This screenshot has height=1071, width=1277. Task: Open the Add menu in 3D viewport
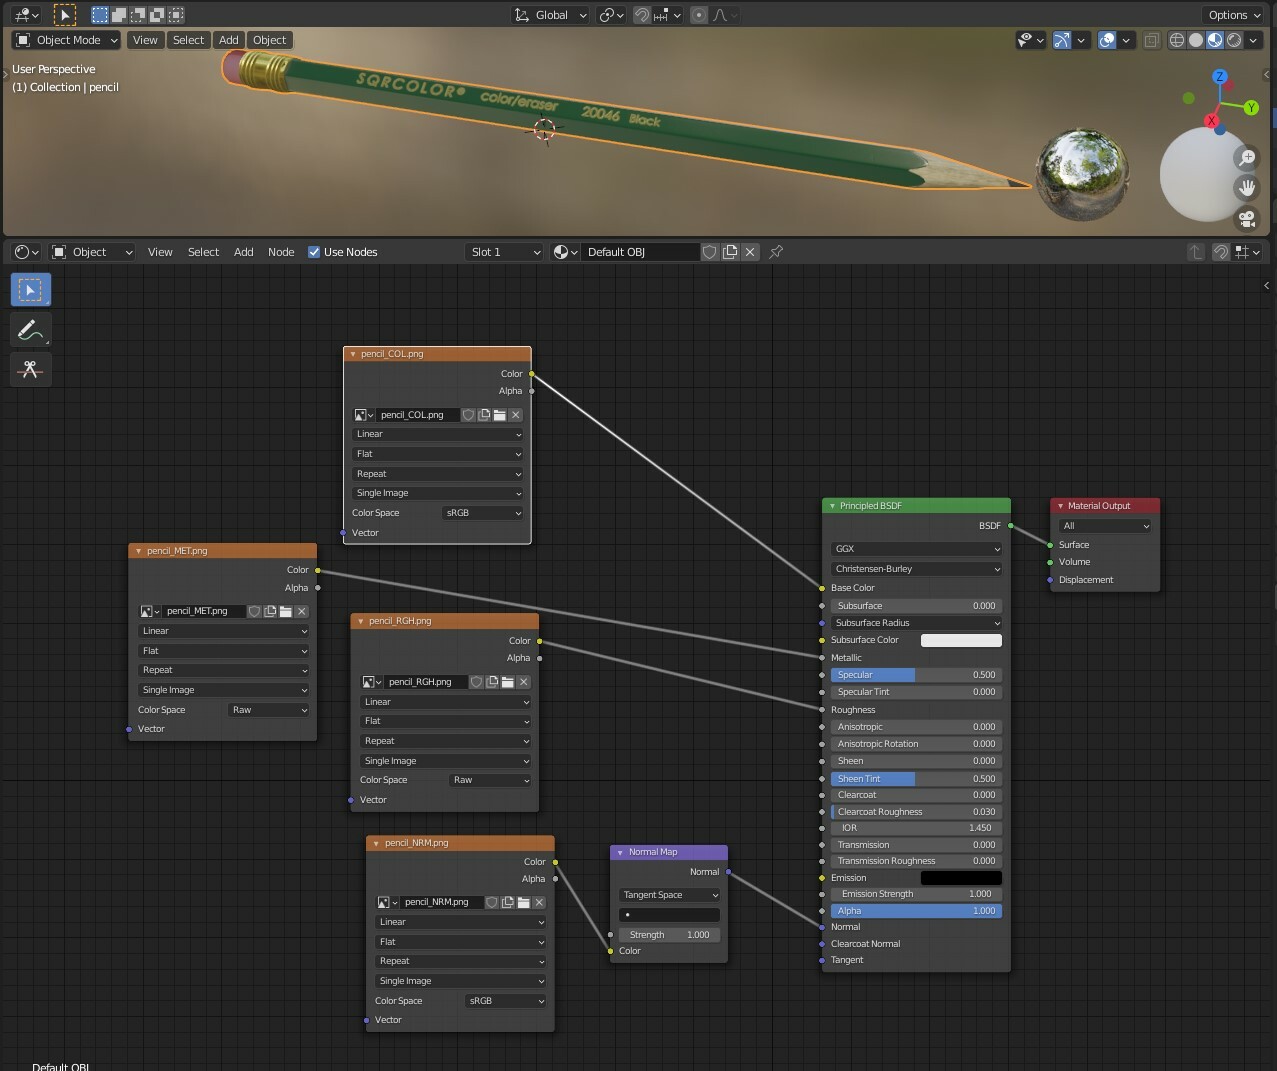(x=229, y=40)
